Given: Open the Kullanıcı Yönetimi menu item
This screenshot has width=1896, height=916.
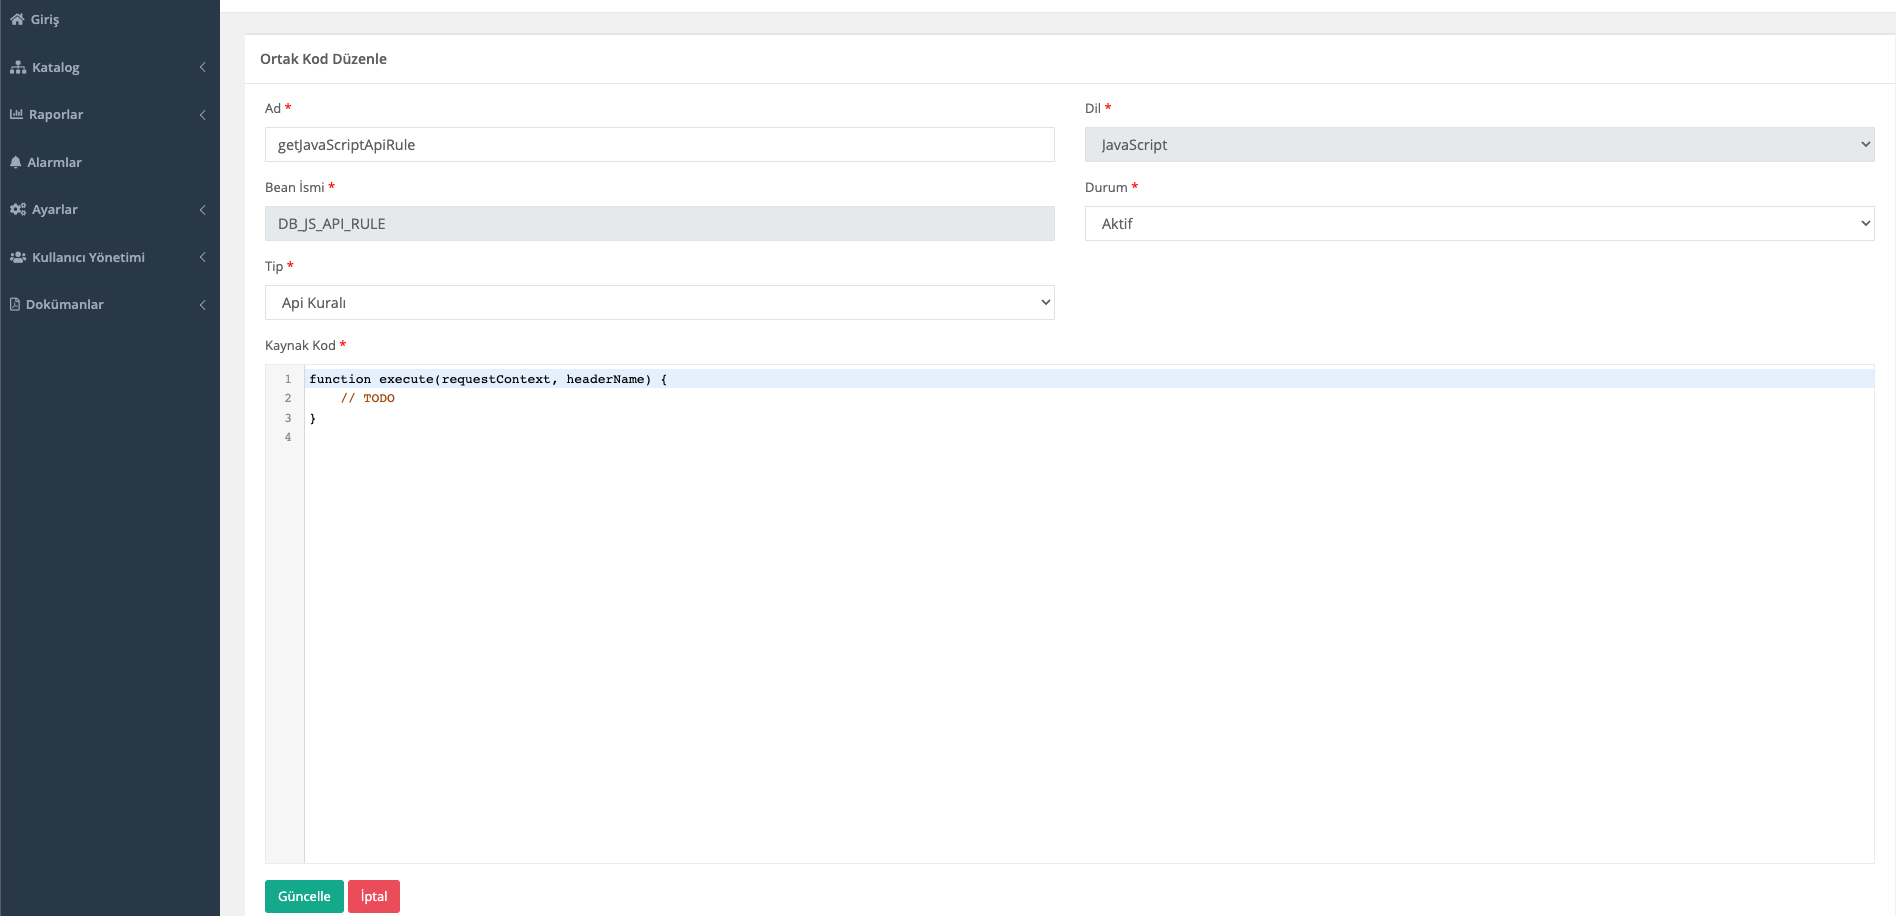Looking at the screenshot, I should 110,257.
